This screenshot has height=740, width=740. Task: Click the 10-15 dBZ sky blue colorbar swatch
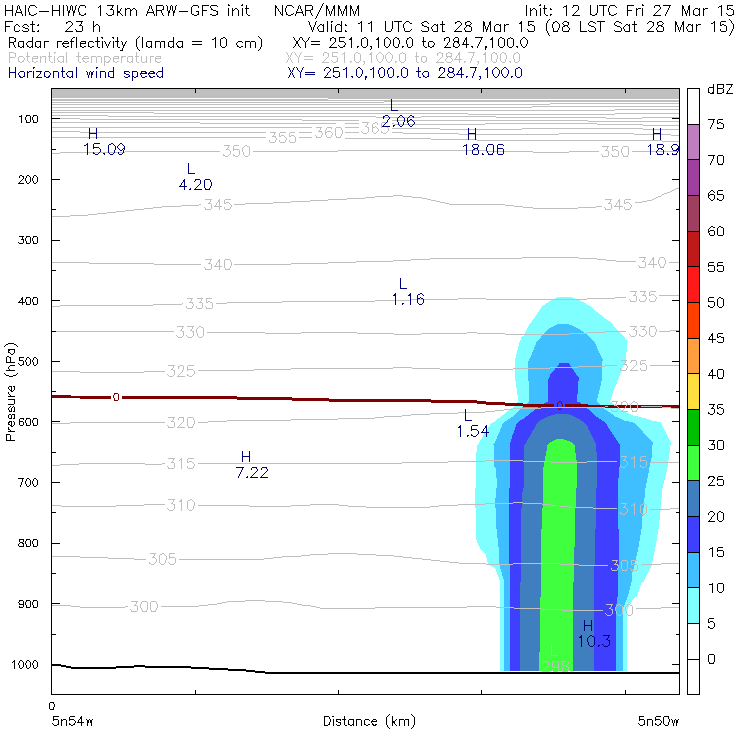pyautogui.click(x=693, y=570)
